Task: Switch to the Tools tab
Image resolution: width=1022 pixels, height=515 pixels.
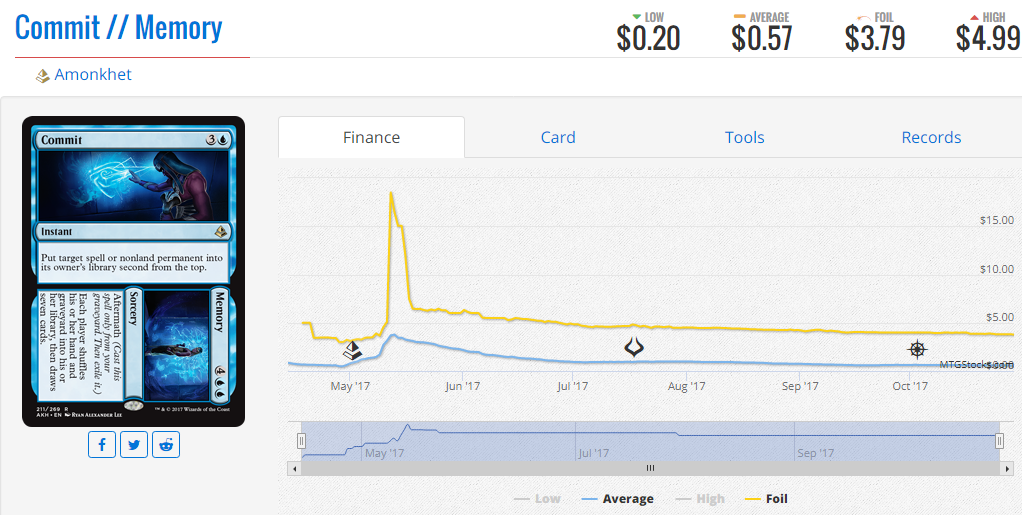Action: 744,138
